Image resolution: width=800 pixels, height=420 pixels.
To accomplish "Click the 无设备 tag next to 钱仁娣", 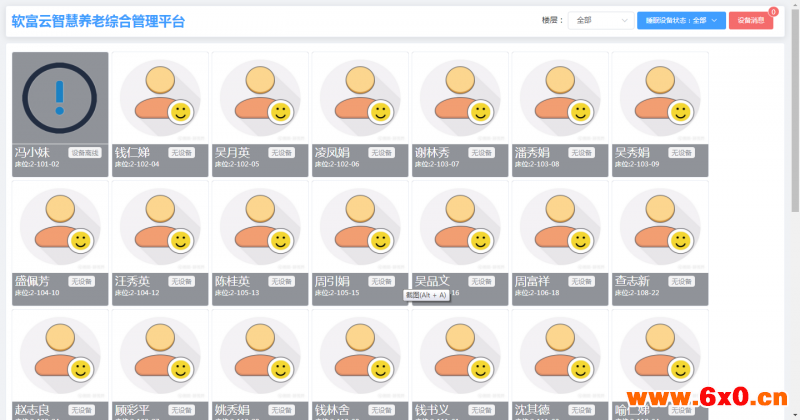I will (x=182, y=153).
